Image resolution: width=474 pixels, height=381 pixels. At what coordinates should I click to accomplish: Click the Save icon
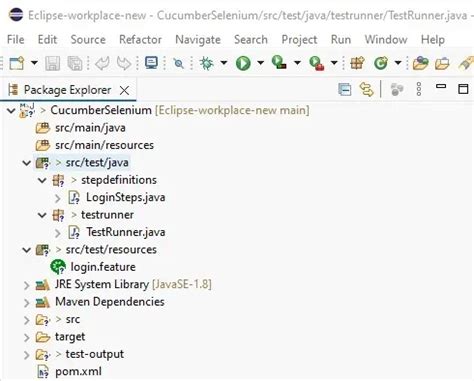[x=52, y=63]
